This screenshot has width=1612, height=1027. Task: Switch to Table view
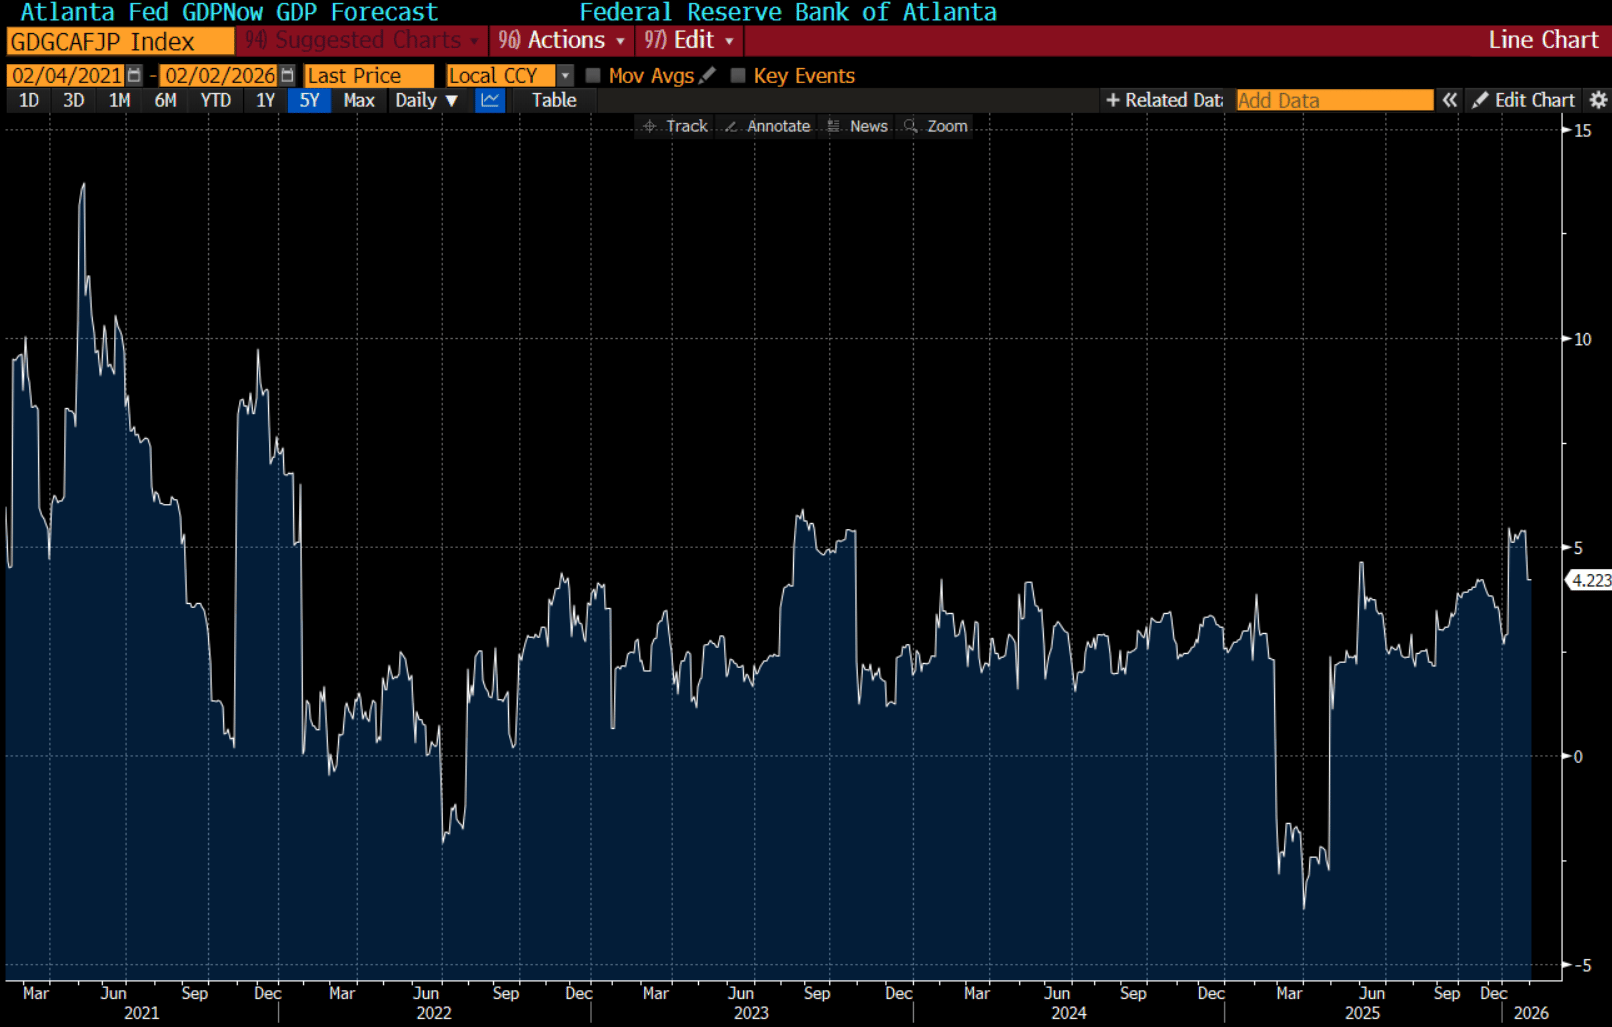pyautogui.click(x=554, y=100)
